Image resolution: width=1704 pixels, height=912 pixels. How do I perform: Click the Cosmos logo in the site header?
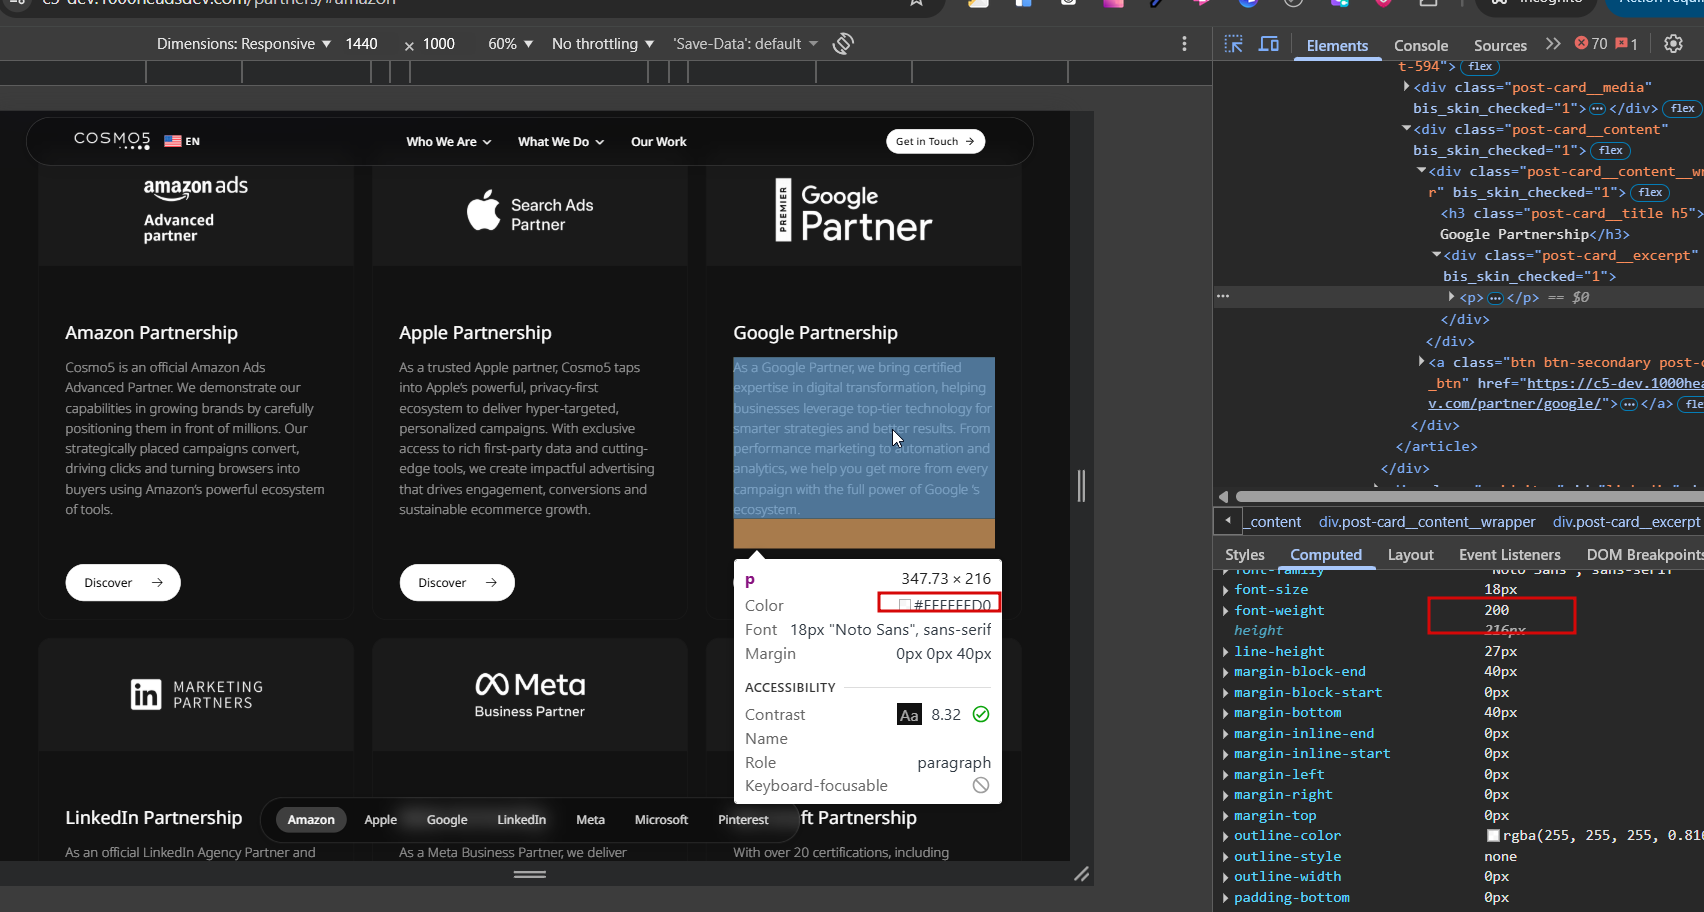112,140
